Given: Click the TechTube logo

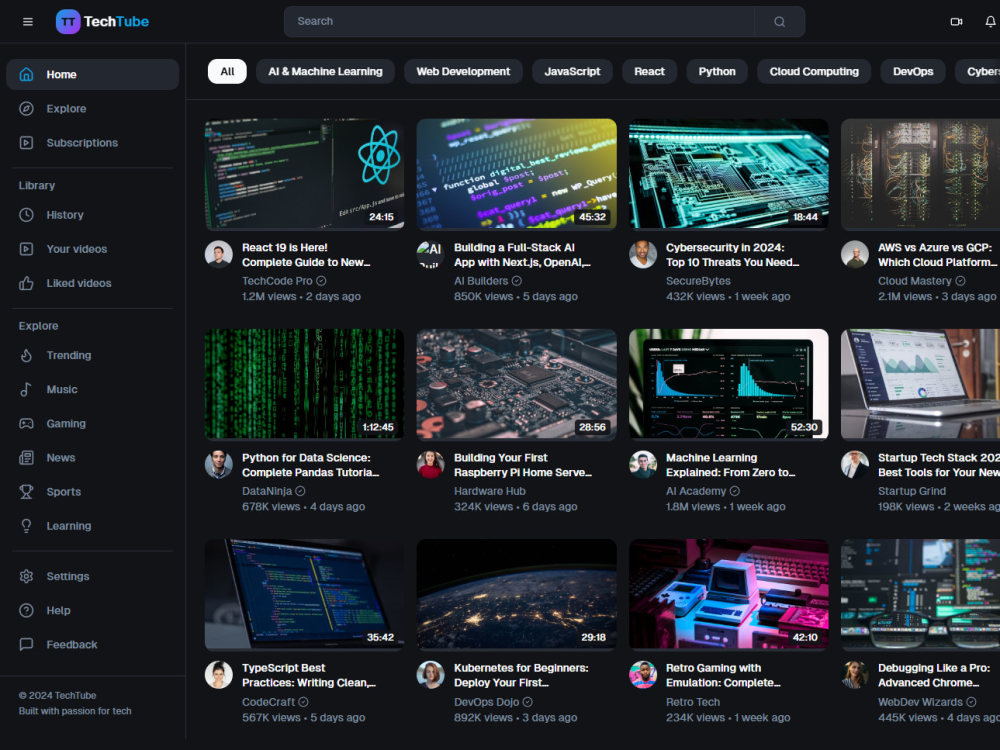Looking at the screenshot, I should click(102, 22).
